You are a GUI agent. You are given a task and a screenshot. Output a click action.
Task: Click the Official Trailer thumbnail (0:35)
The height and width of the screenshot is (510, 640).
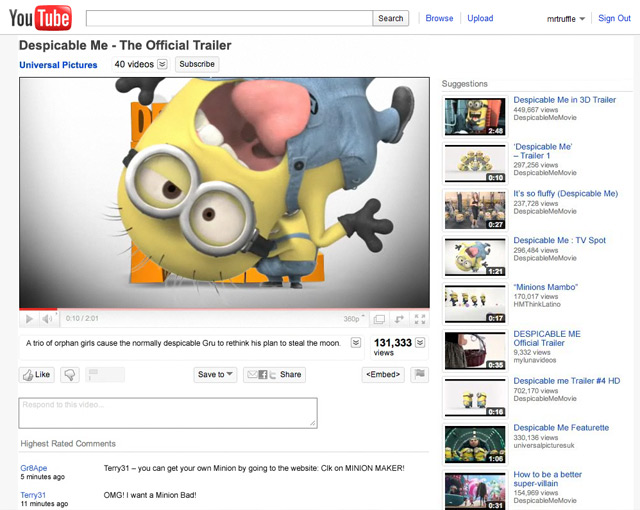475,351
